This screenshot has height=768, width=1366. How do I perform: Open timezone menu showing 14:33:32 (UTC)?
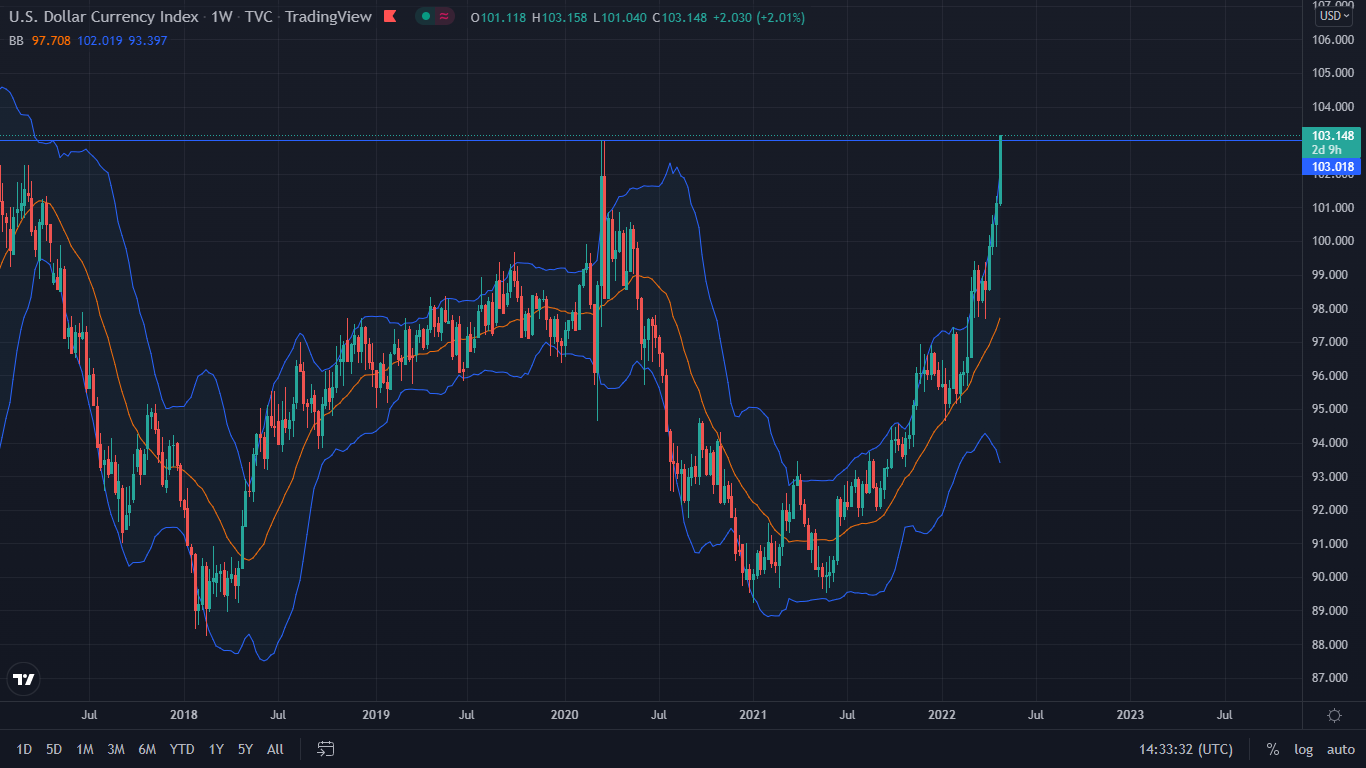tap(1186, 749)
